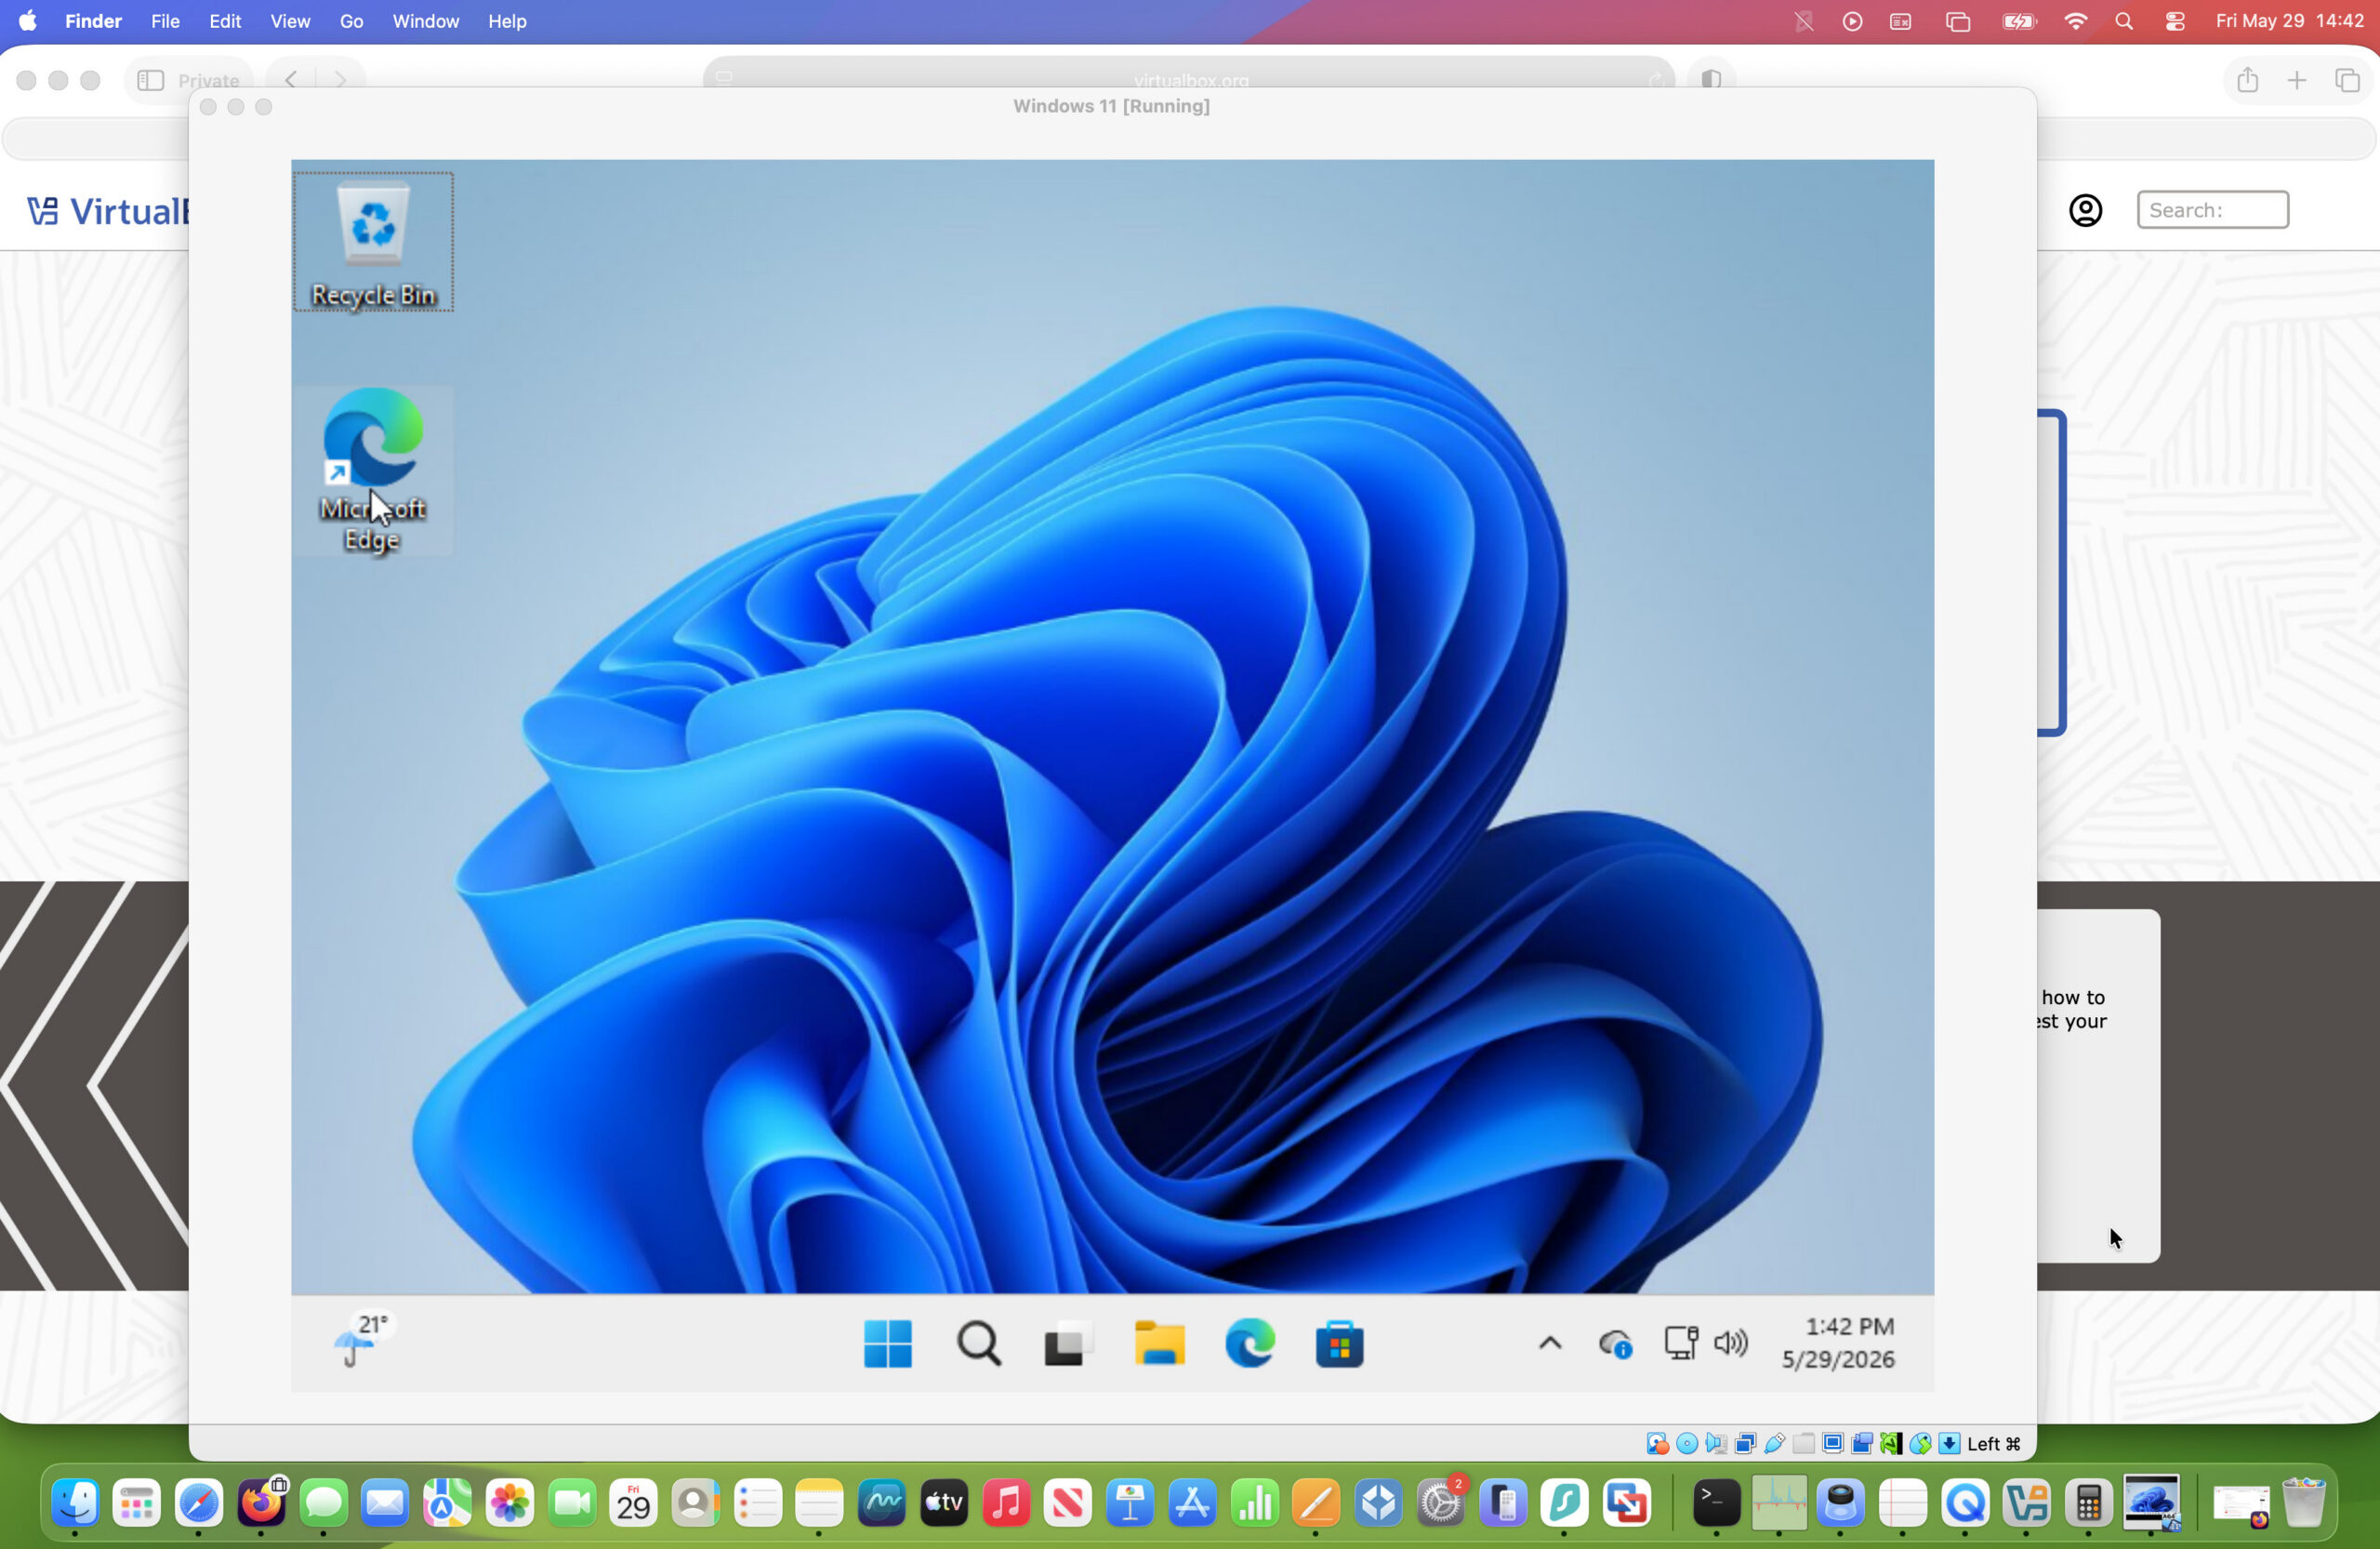The width and height of the screenshot is (2380, 1549).
Task: Open Windows taskbar Search
Action: click(978, 1343)
